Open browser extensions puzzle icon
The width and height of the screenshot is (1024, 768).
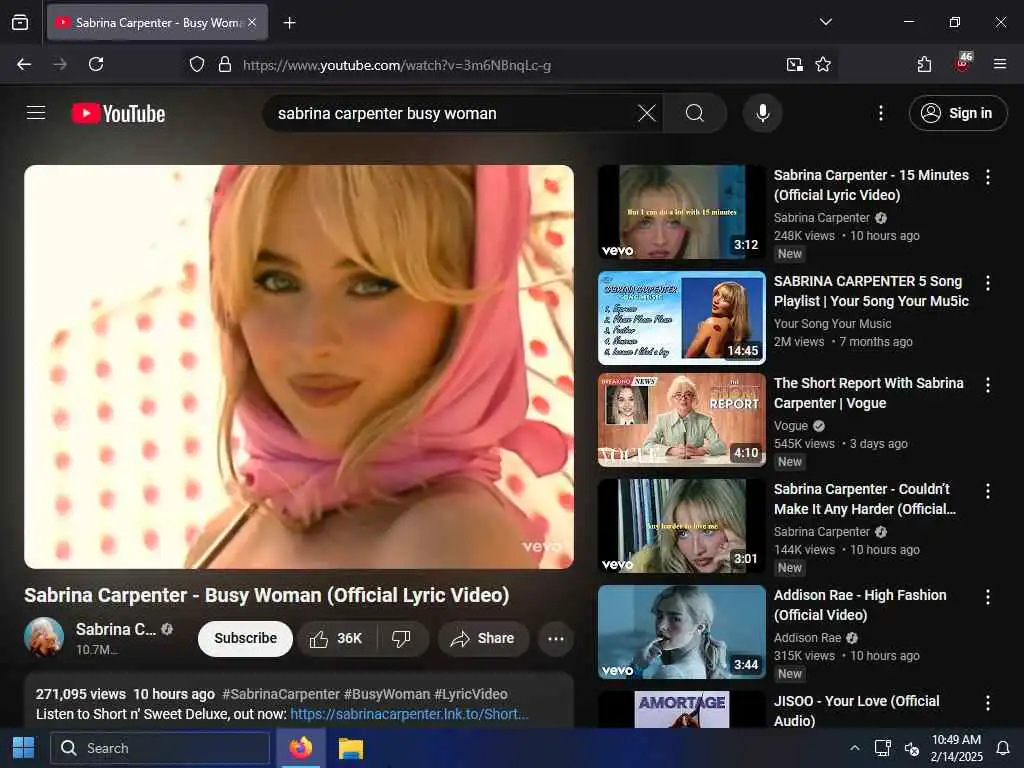pos(924,64)
